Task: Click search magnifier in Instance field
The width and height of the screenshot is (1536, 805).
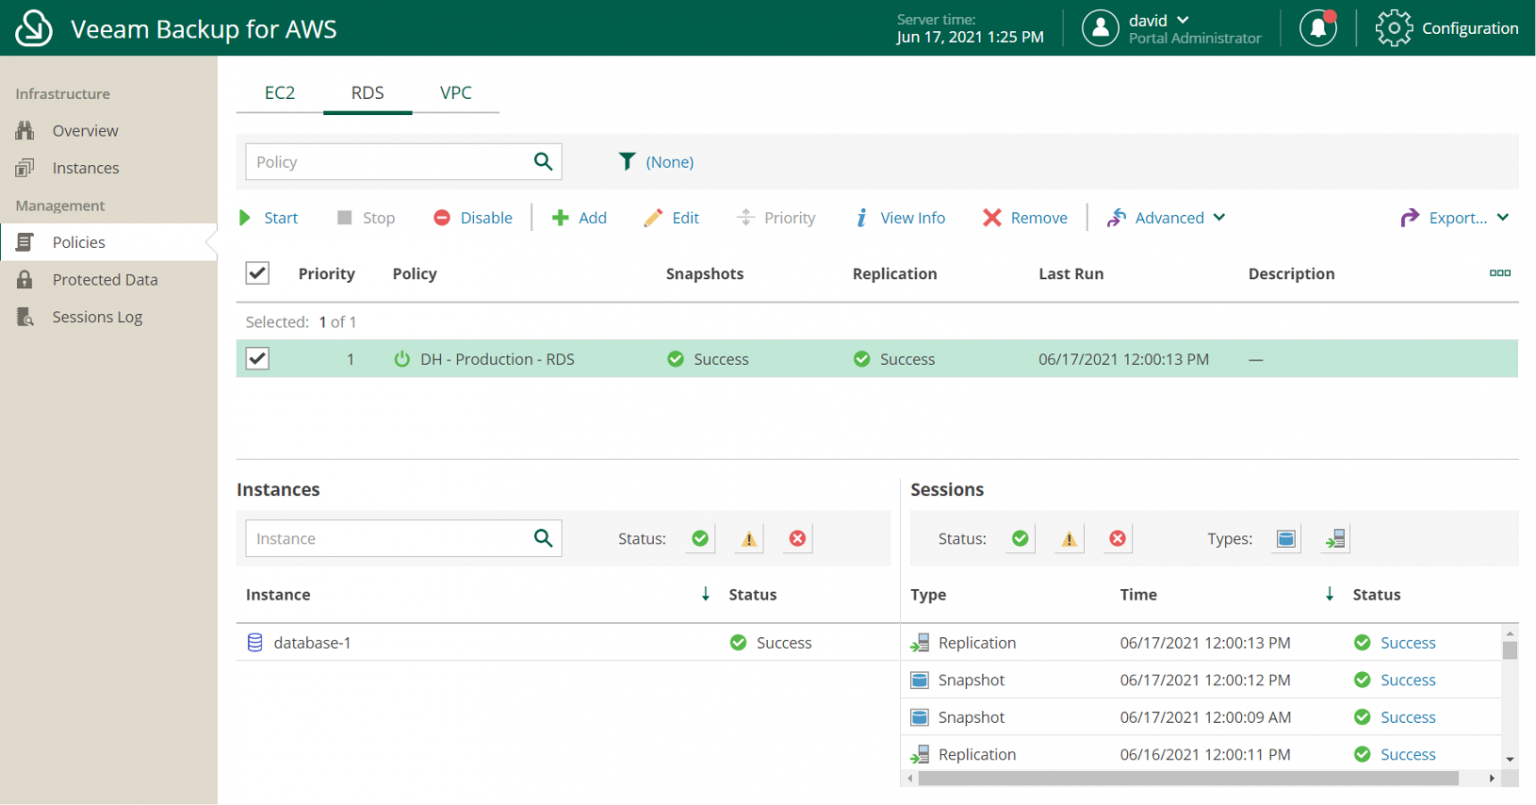Action: [x=543, y=538]
